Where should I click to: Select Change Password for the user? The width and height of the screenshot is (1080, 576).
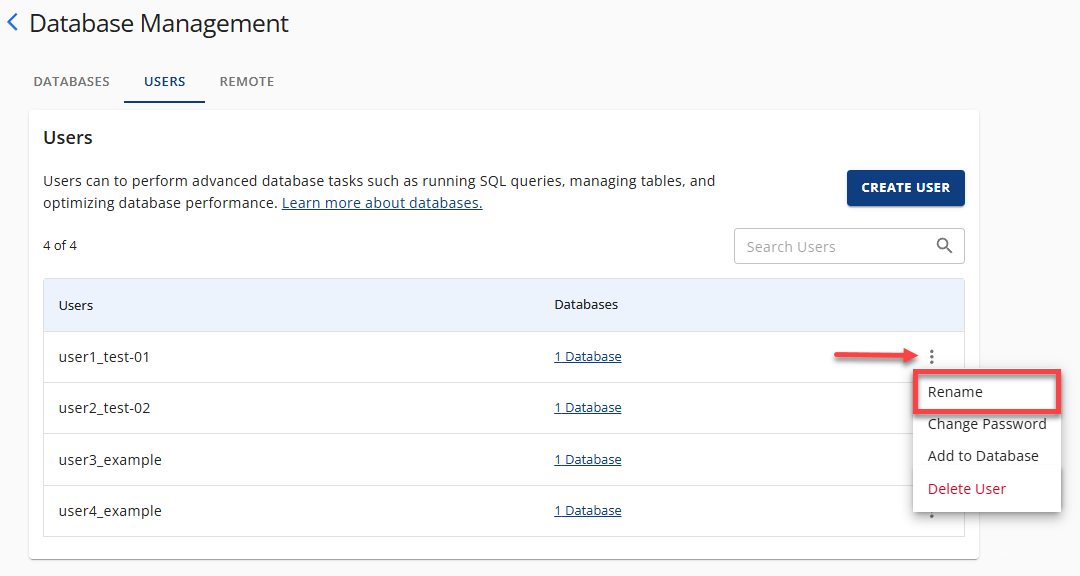coord(986,423)
